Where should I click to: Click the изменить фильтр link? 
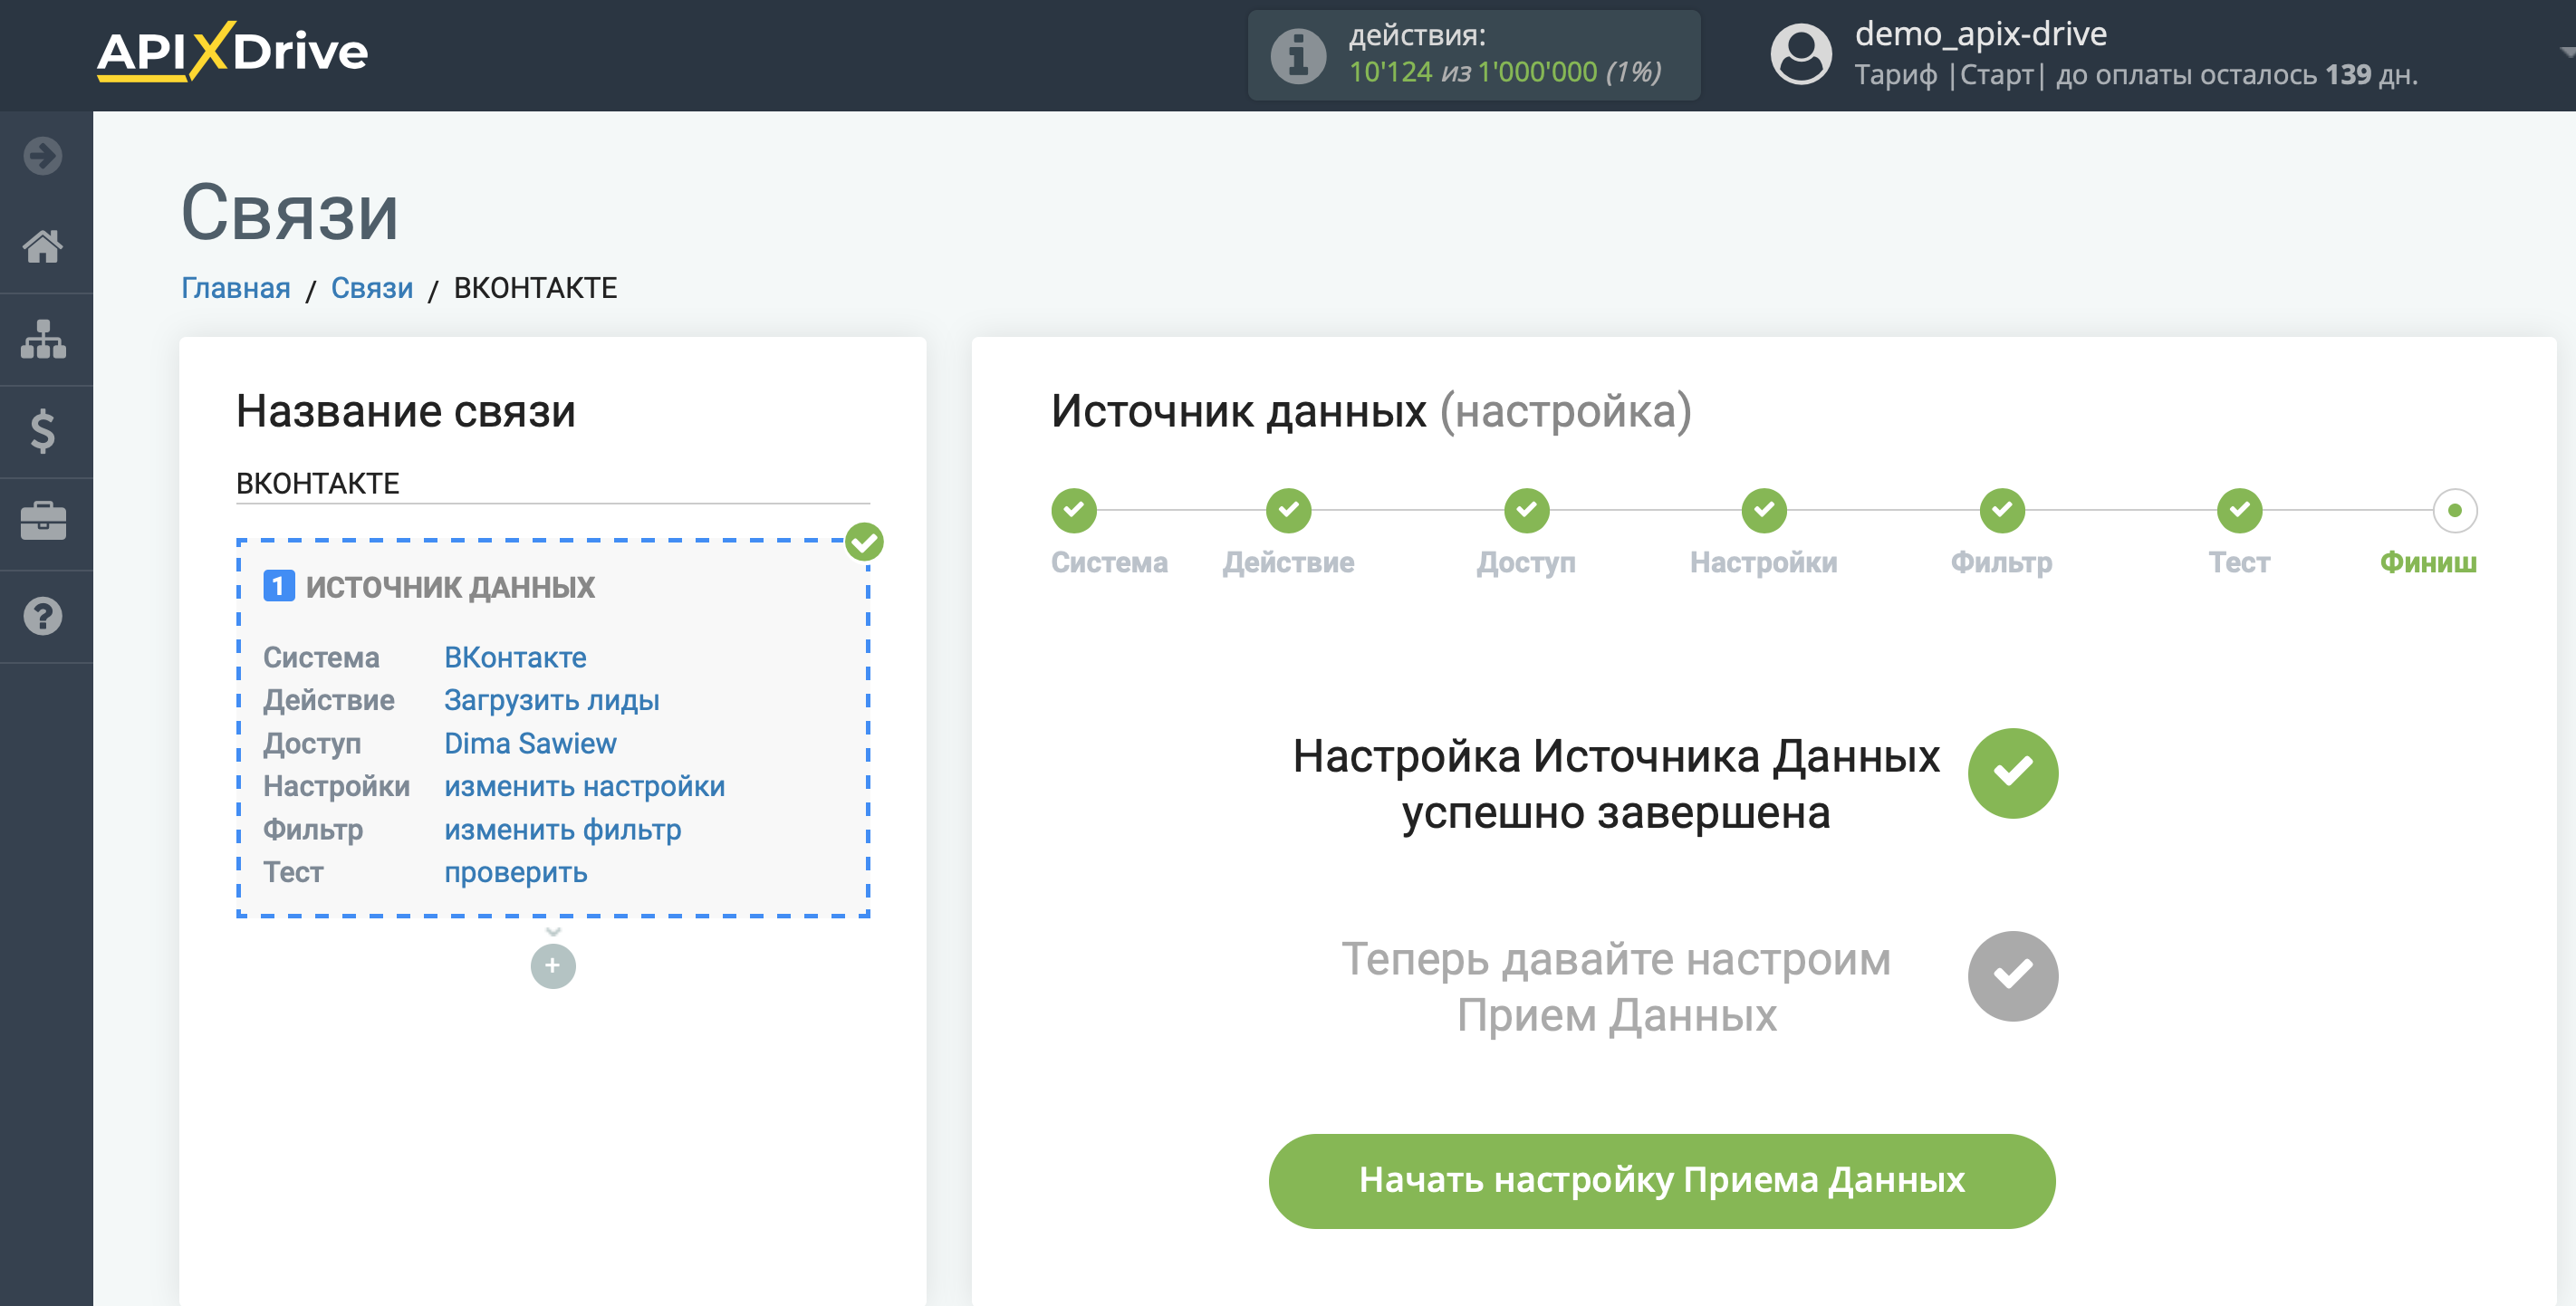point(563,829)
